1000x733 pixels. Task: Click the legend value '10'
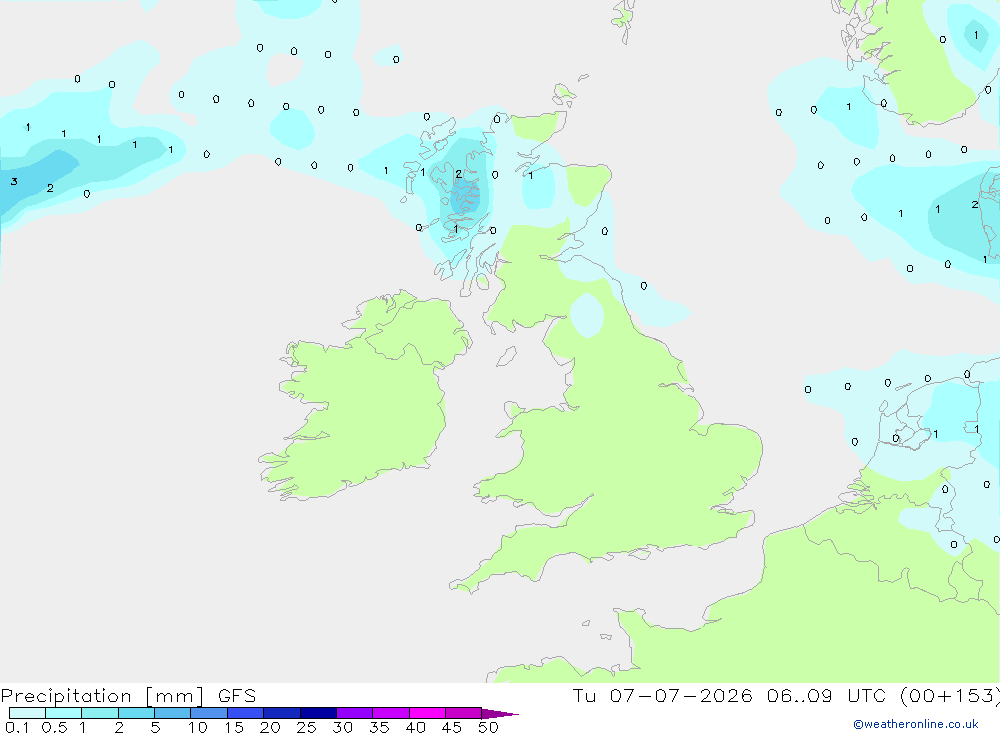(198, 727)
